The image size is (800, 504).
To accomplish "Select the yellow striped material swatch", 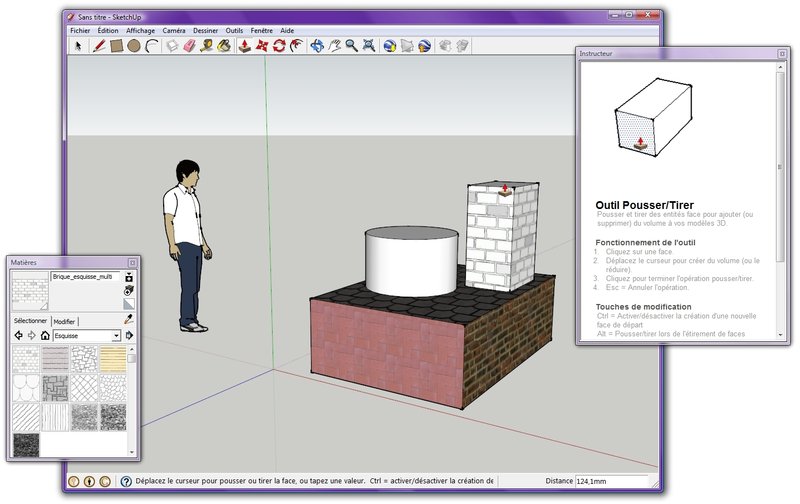I will click(113, 358).
